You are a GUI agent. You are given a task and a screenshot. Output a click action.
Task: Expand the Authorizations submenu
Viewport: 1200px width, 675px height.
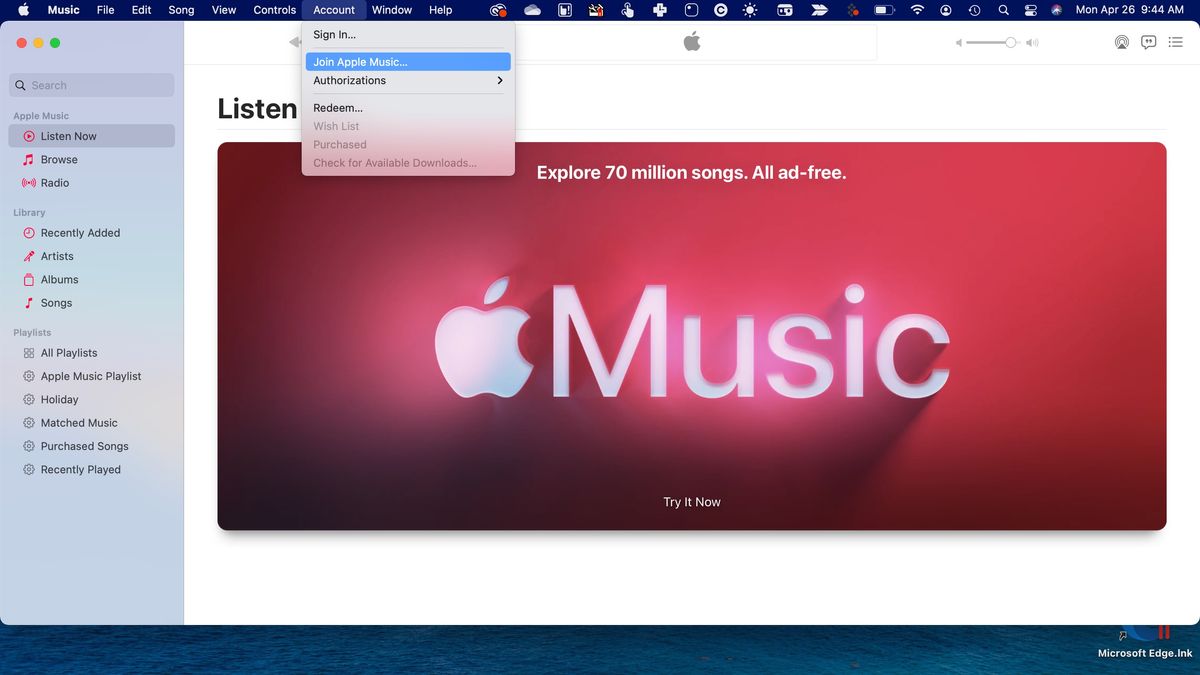[349, 80]
